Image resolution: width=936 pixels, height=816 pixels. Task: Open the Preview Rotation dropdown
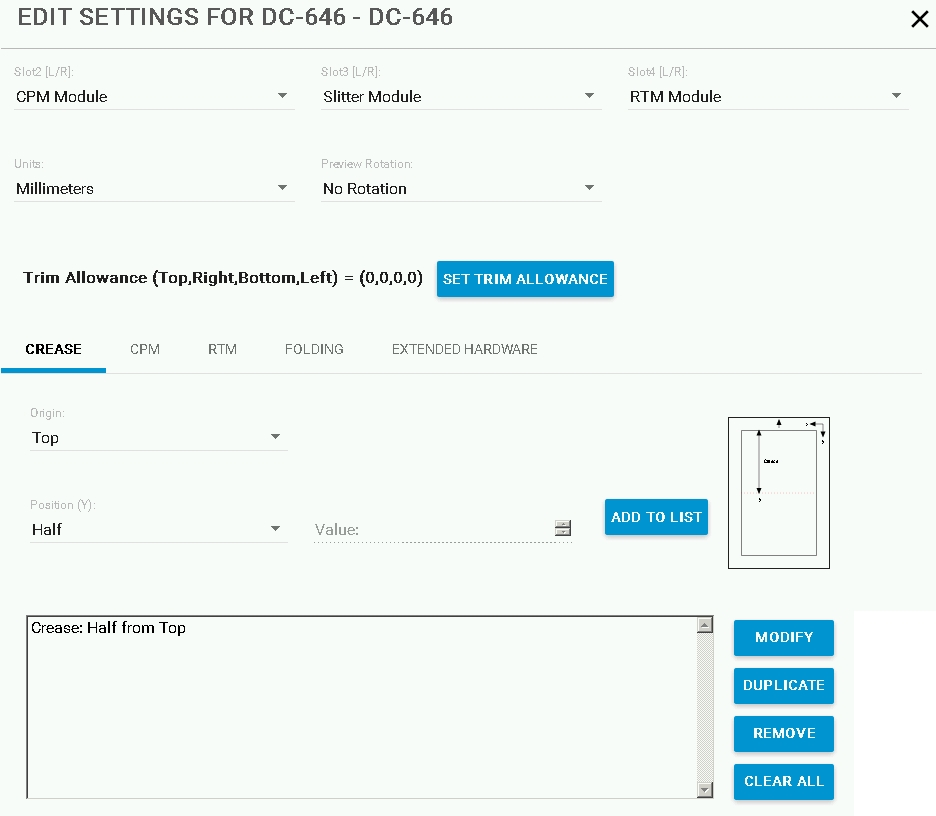click(590, 188)
